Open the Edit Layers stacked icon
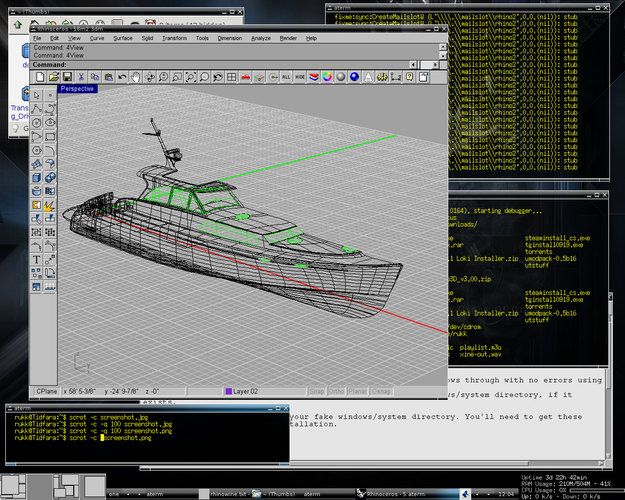 pyautogui.click(x=314, y=77)
